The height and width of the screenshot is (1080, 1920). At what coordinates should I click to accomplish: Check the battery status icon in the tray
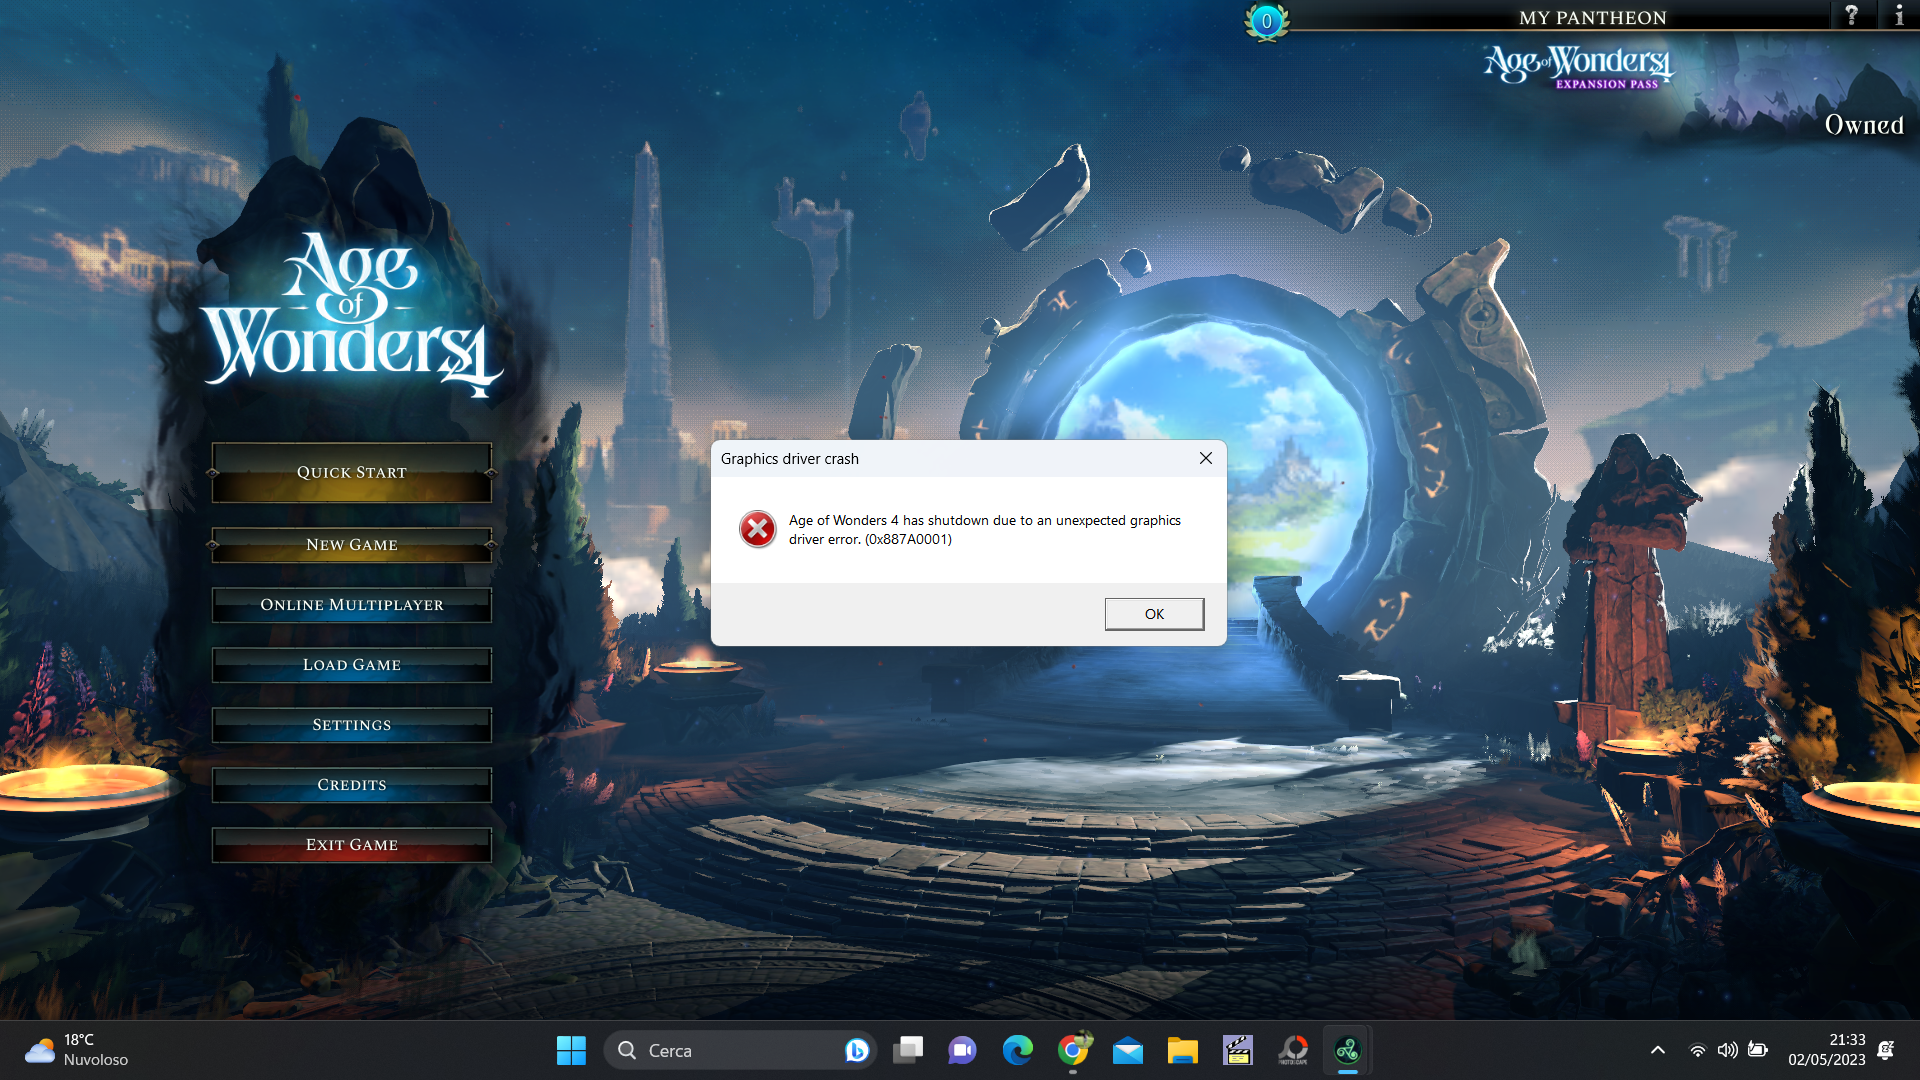1757,1050
